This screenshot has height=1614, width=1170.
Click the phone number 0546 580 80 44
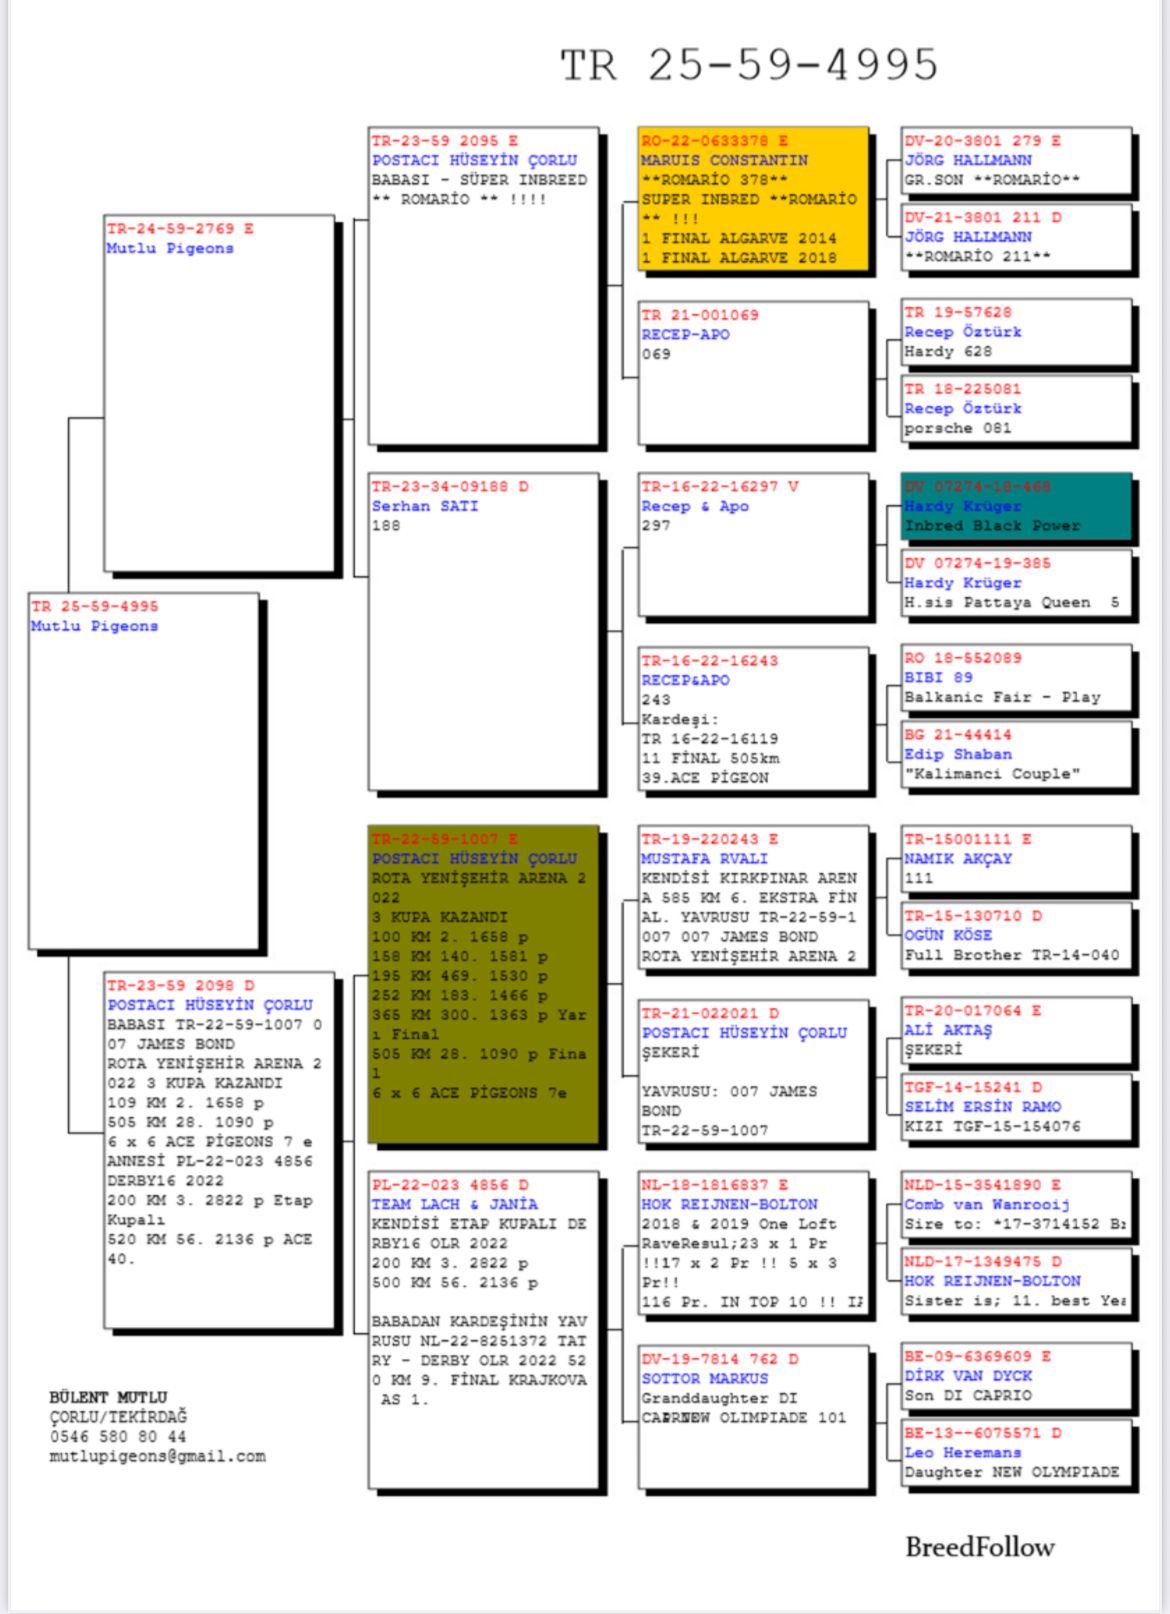(x=118, y=1437)
